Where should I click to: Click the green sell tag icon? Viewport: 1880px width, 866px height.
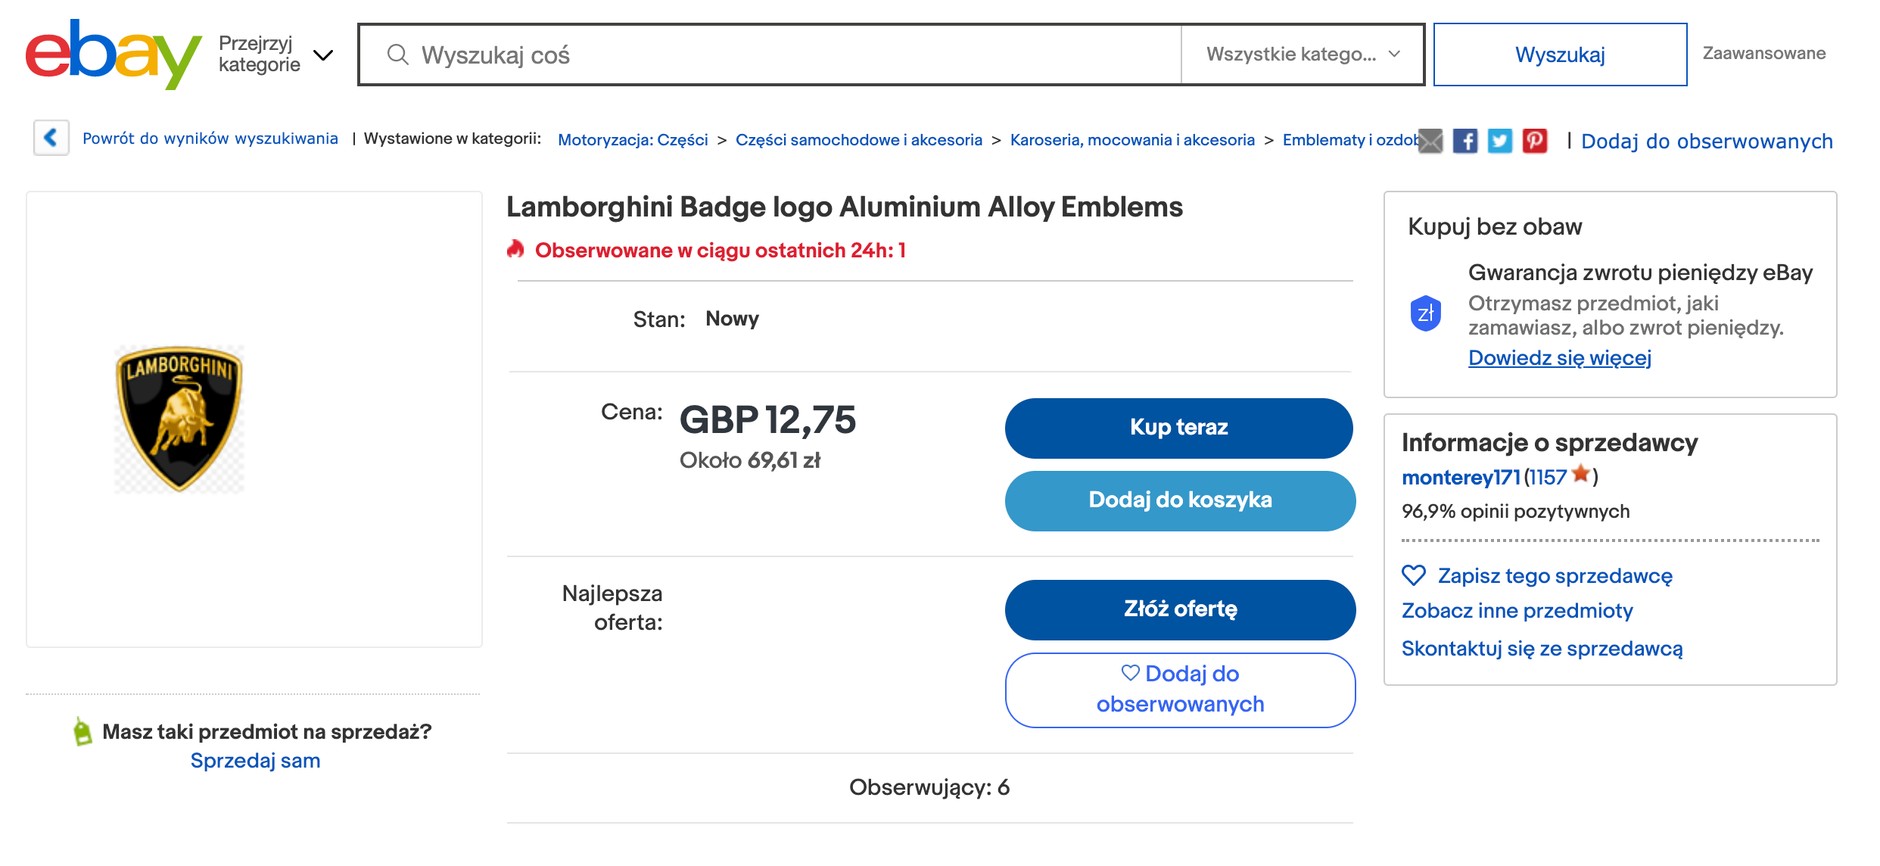pos(82,732)
